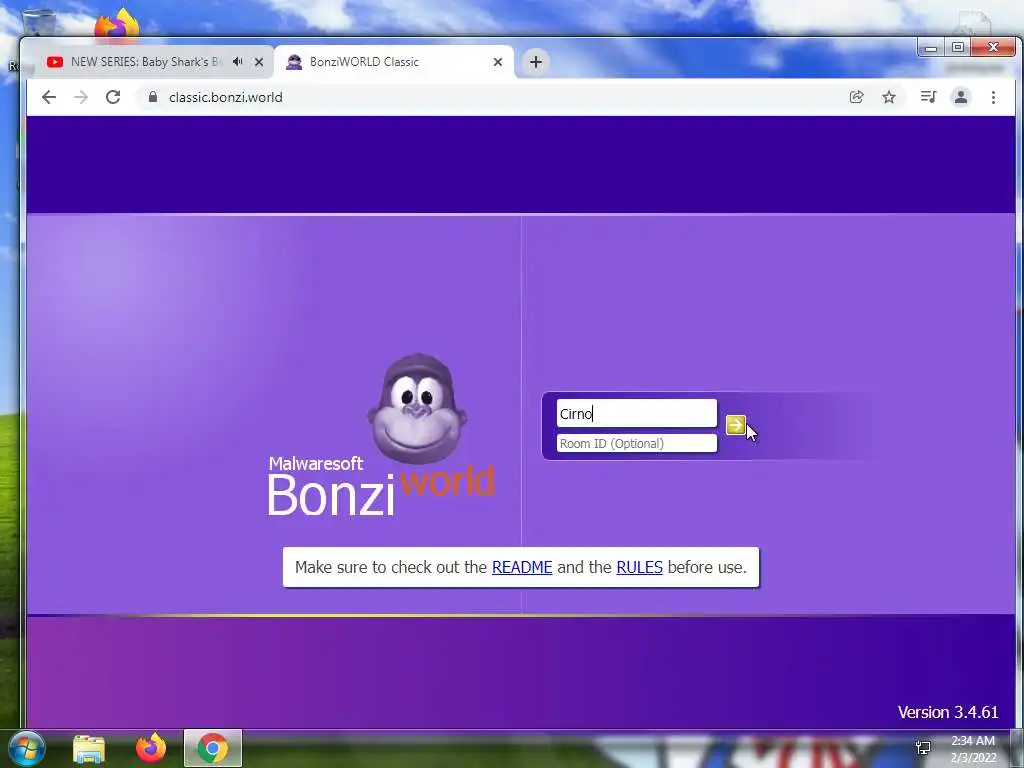Click the Version 3.4.61 text
The width and height of the screenshot is (1024, 768).
pyautogui.click(x=948, y=712)
